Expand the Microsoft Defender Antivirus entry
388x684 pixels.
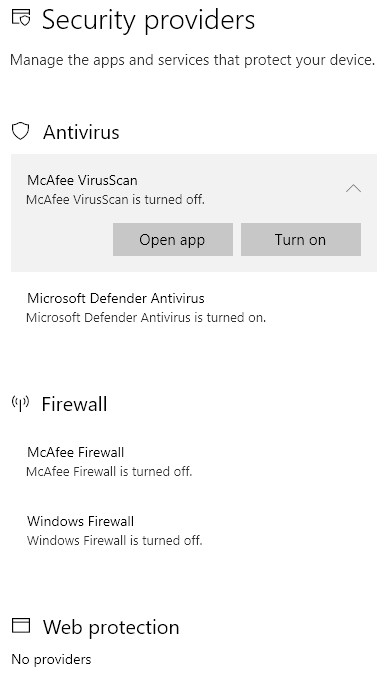(x=194, y=308)
